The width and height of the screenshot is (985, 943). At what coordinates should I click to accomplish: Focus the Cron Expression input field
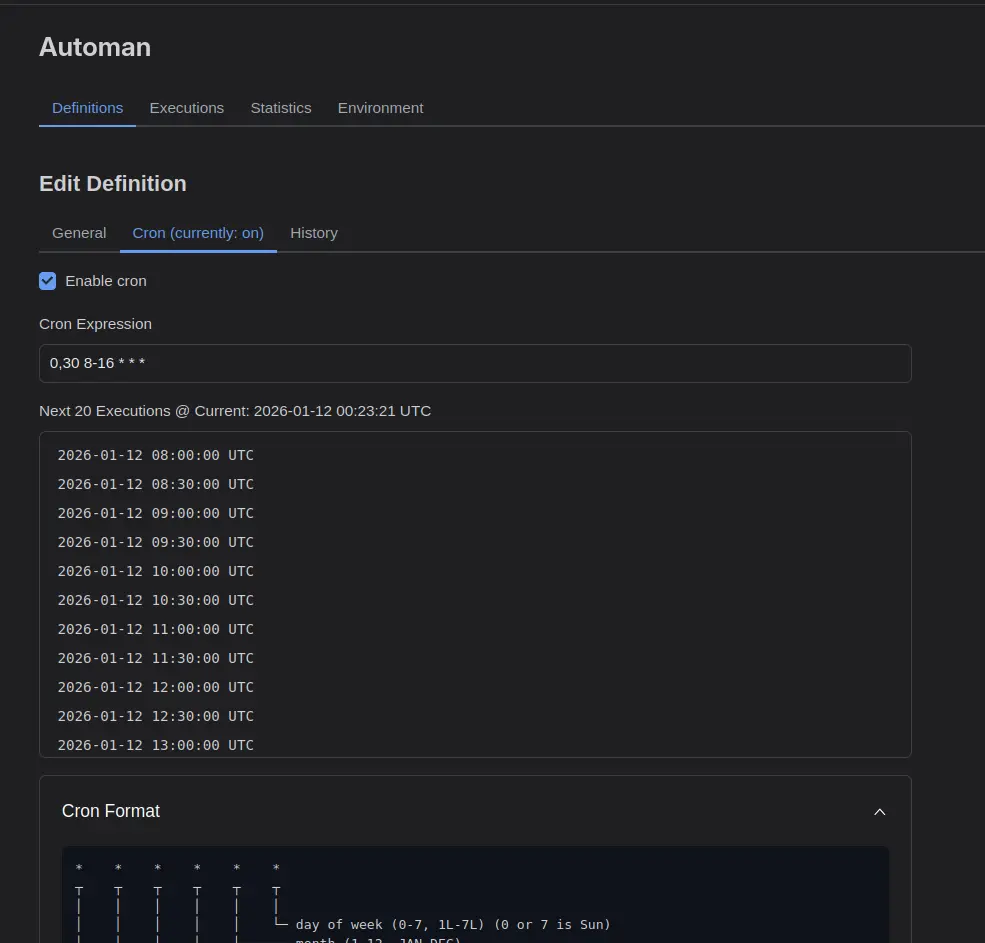point(475,363)
